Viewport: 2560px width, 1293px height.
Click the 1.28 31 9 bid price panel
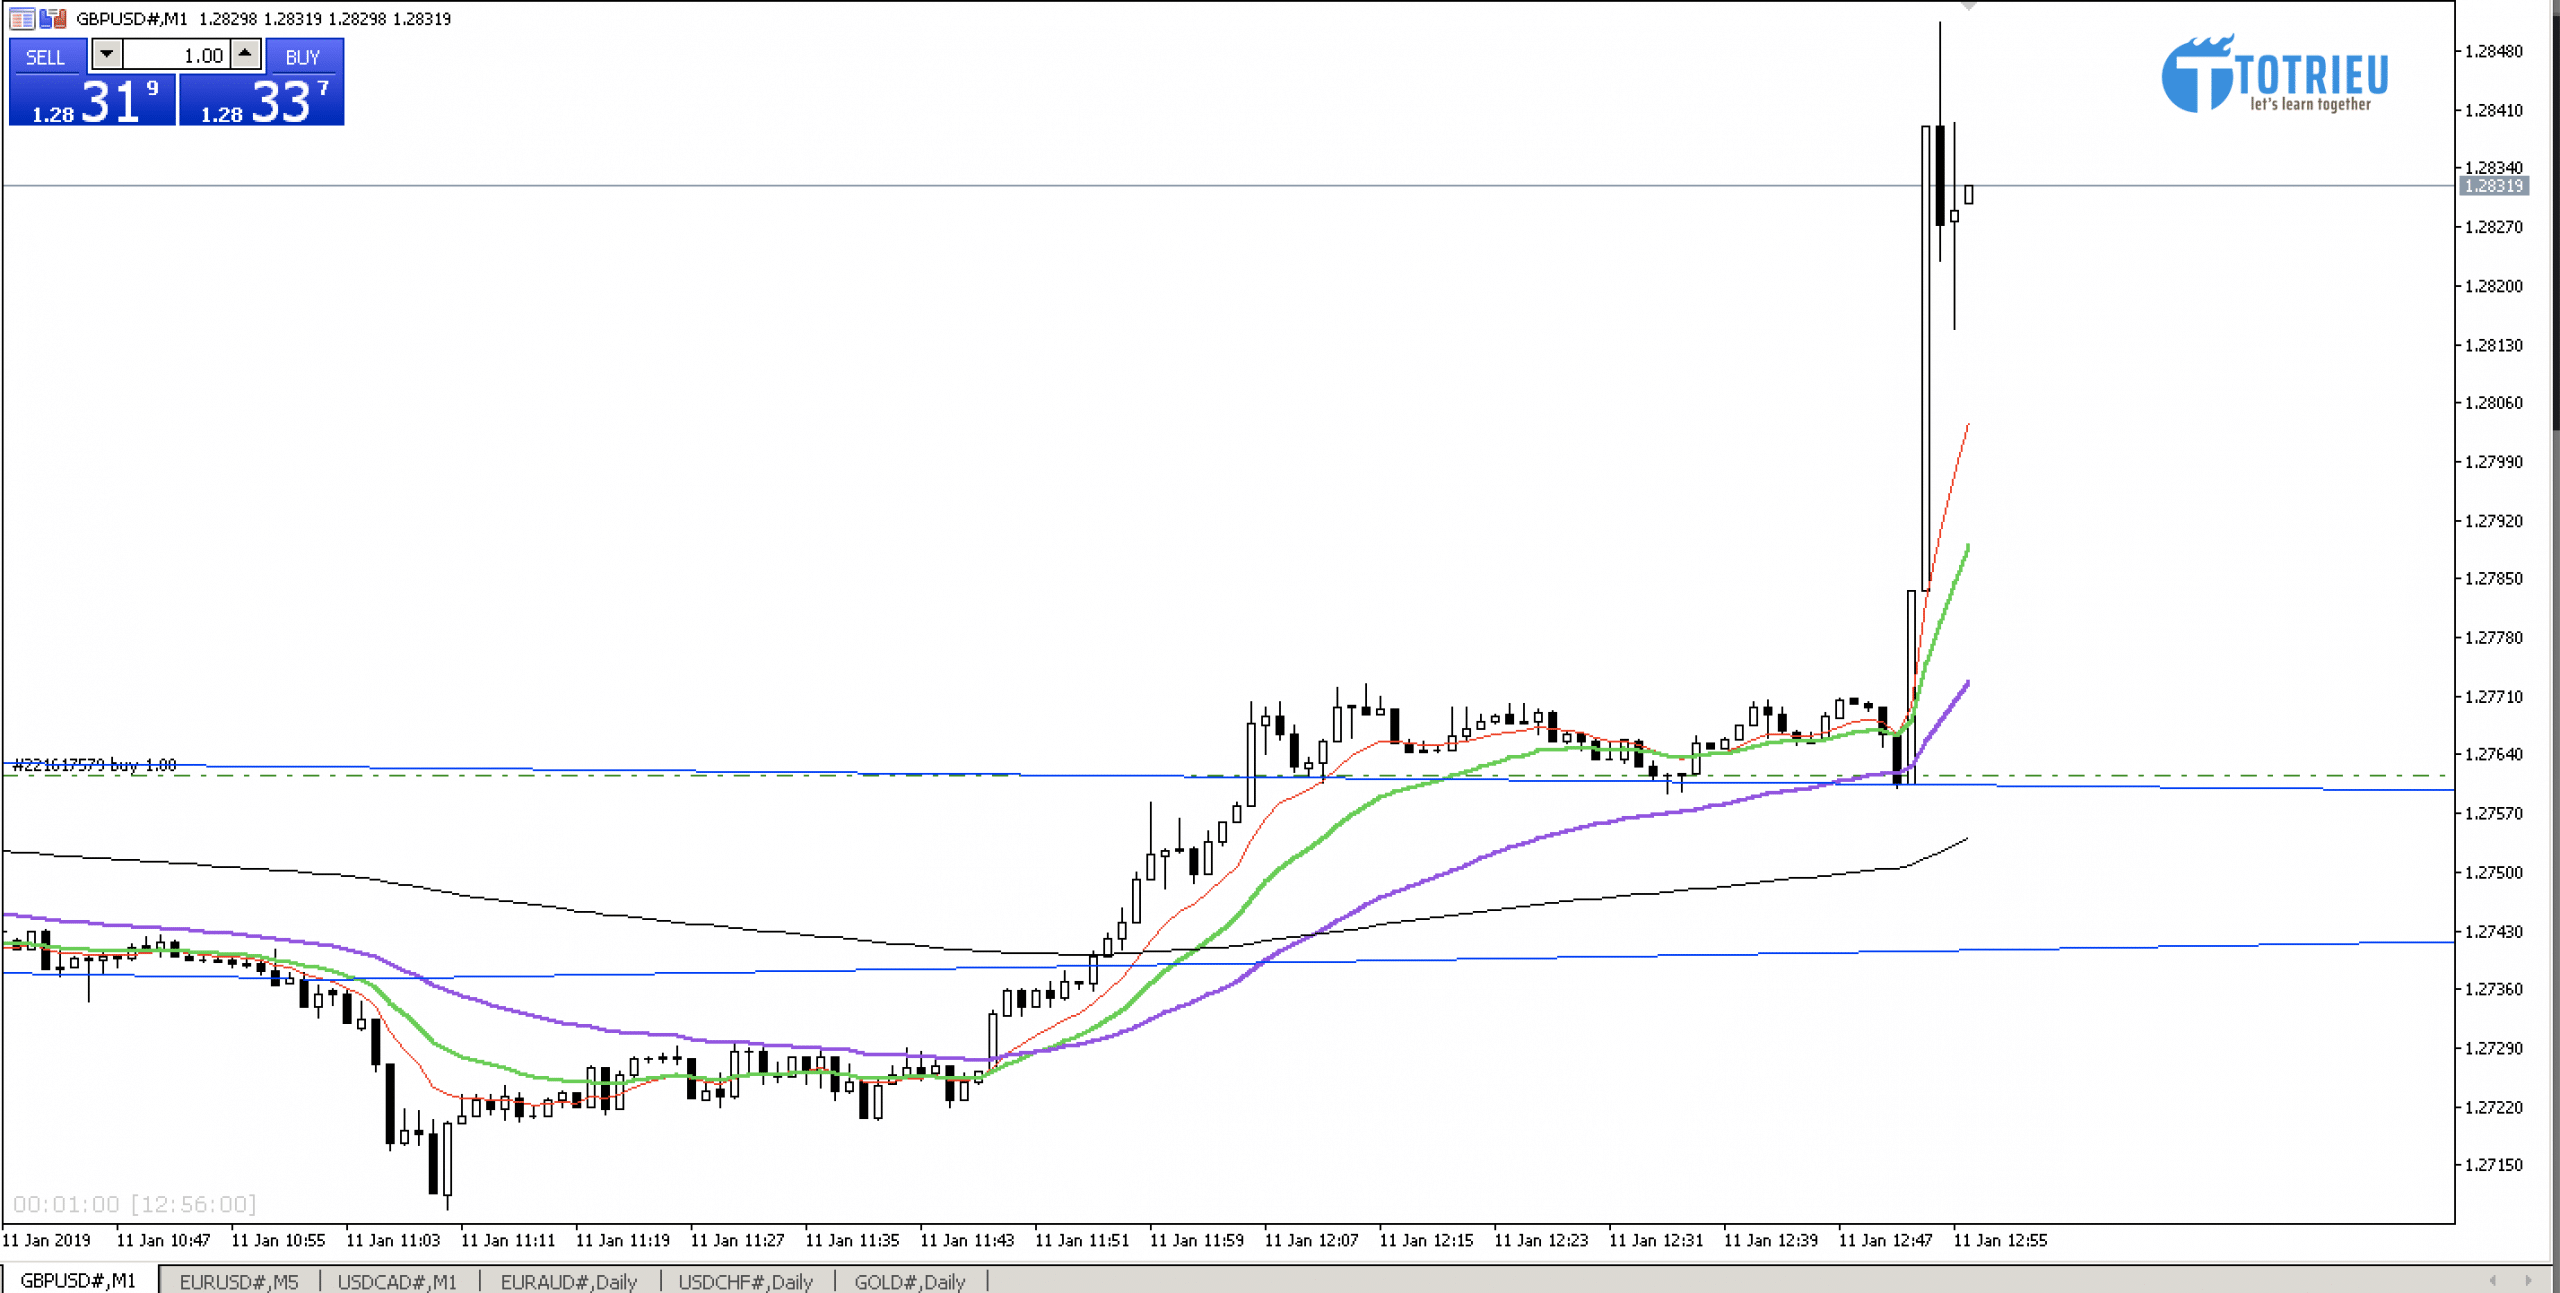coord(92,101)
